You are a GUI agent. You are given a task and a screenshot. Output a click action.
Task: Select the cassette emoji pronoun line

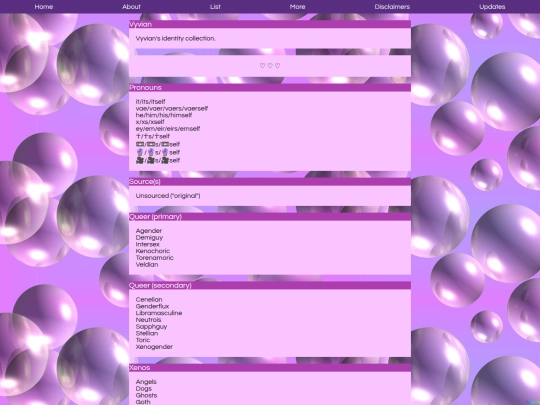[158, 144]
